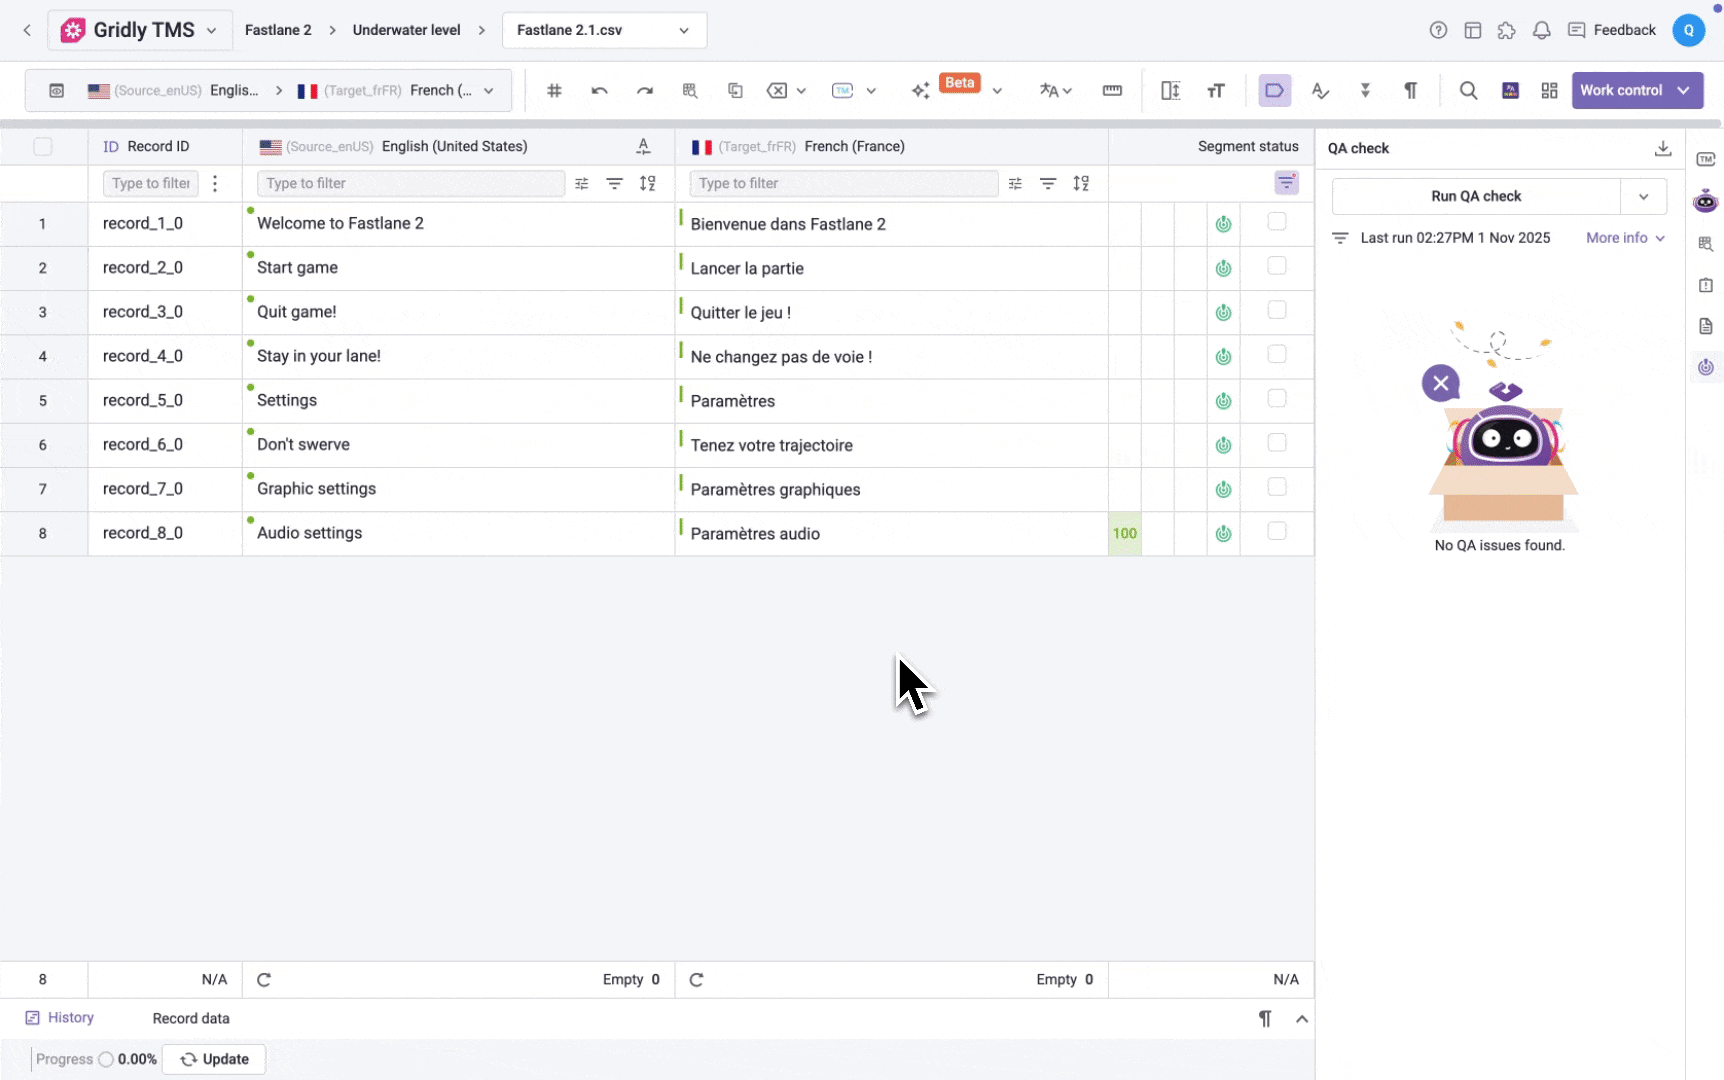Click the Update progress button
This screenshot has height=1080, width=1724.
click(214, 1059)
